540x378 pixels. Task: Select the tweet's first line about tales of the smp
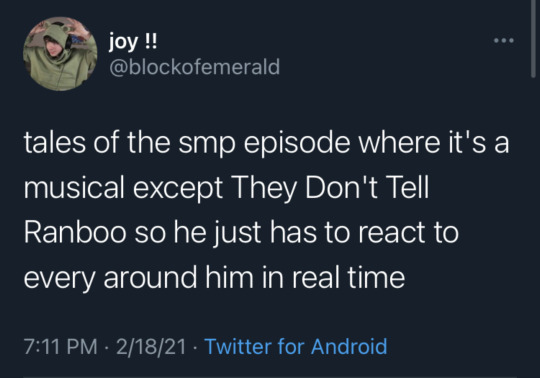266,143
